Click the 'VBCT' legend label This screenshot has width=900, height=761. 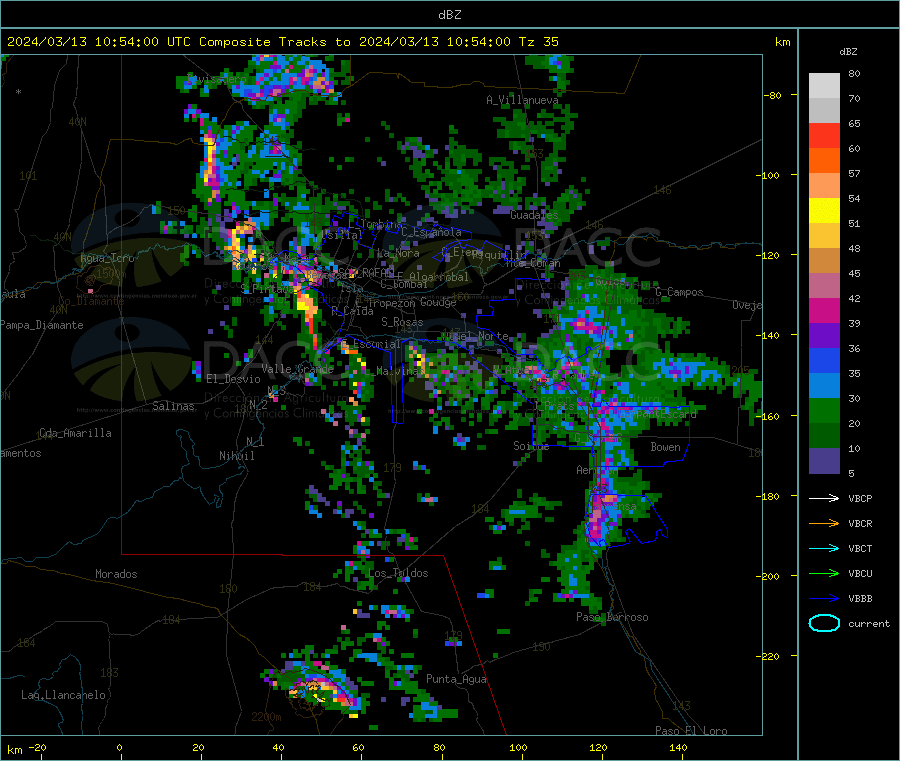tap(860, 548)
